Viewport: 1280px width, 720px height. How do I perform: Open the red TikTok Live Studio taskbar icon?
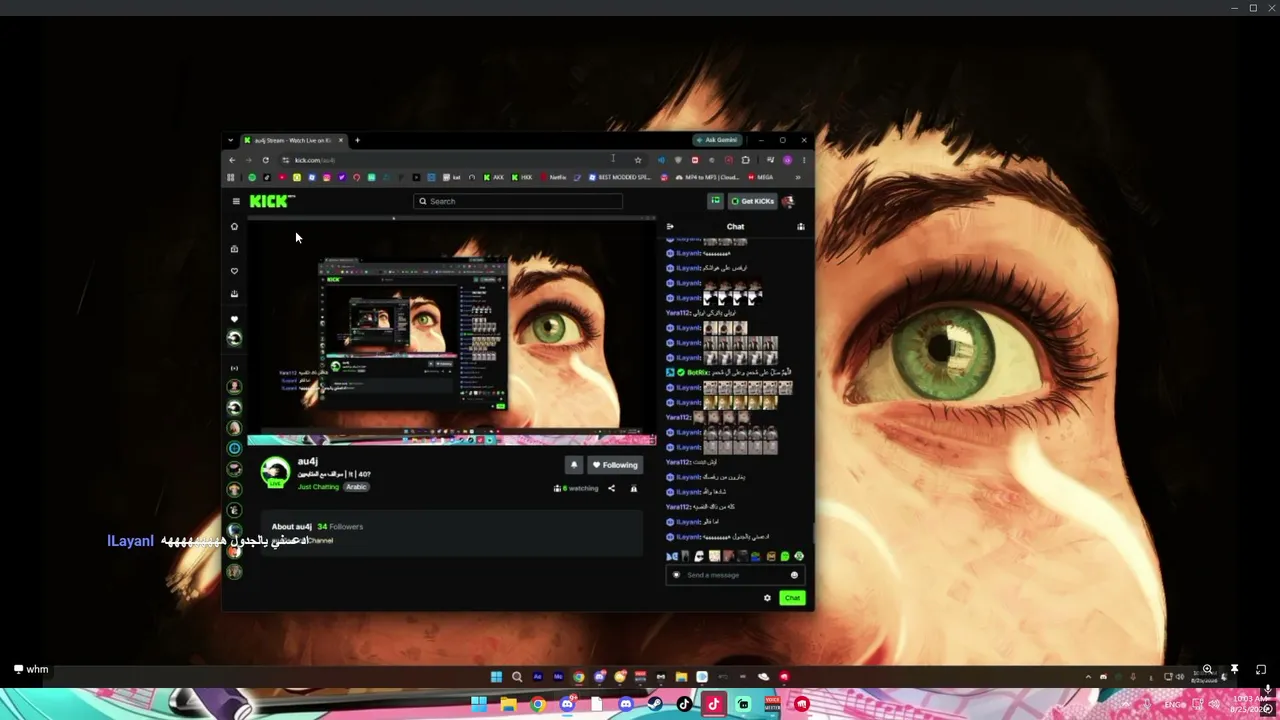click(x=713, y=705)
